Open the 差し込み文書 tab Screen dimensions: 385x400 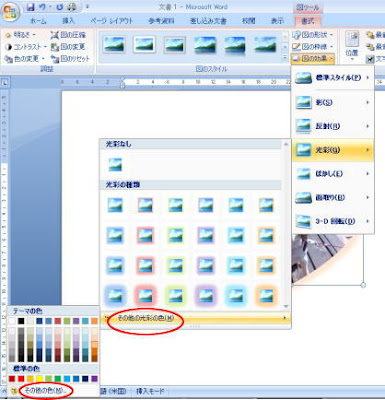click(x=208, y=21)
